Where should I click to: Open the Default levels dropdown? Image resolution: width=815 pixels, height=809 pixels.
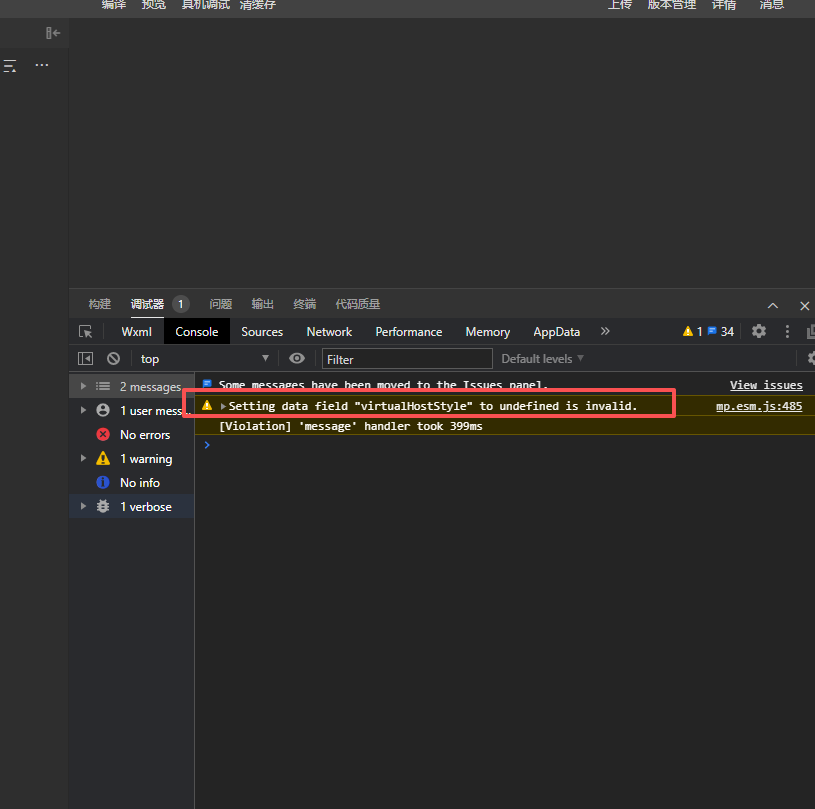tap(542, 358)
